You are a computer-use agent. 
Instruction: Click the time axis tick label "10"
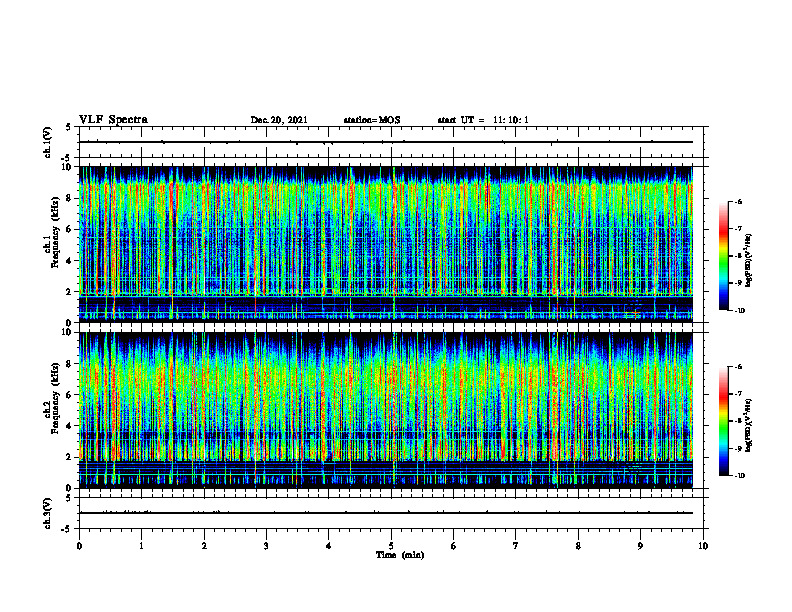(x=703, y=546)
